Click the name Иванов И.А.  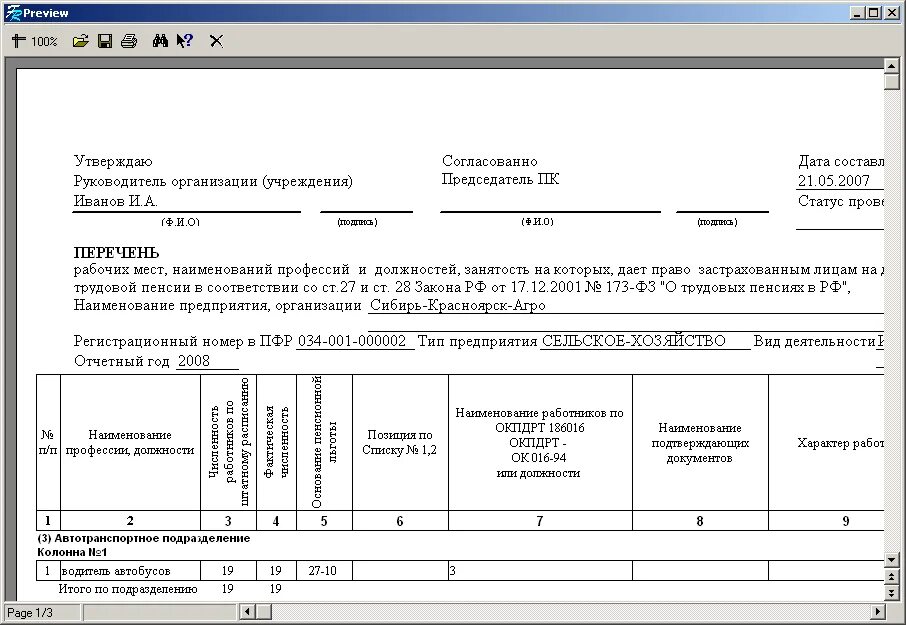tap(116, 201)
